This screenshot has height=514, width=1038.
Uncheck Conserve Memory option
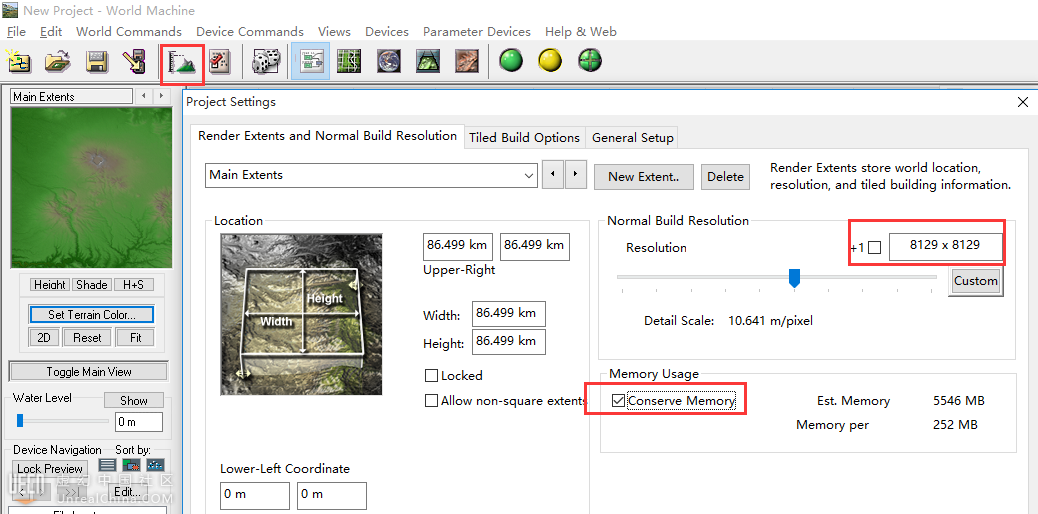coord(618,401)
